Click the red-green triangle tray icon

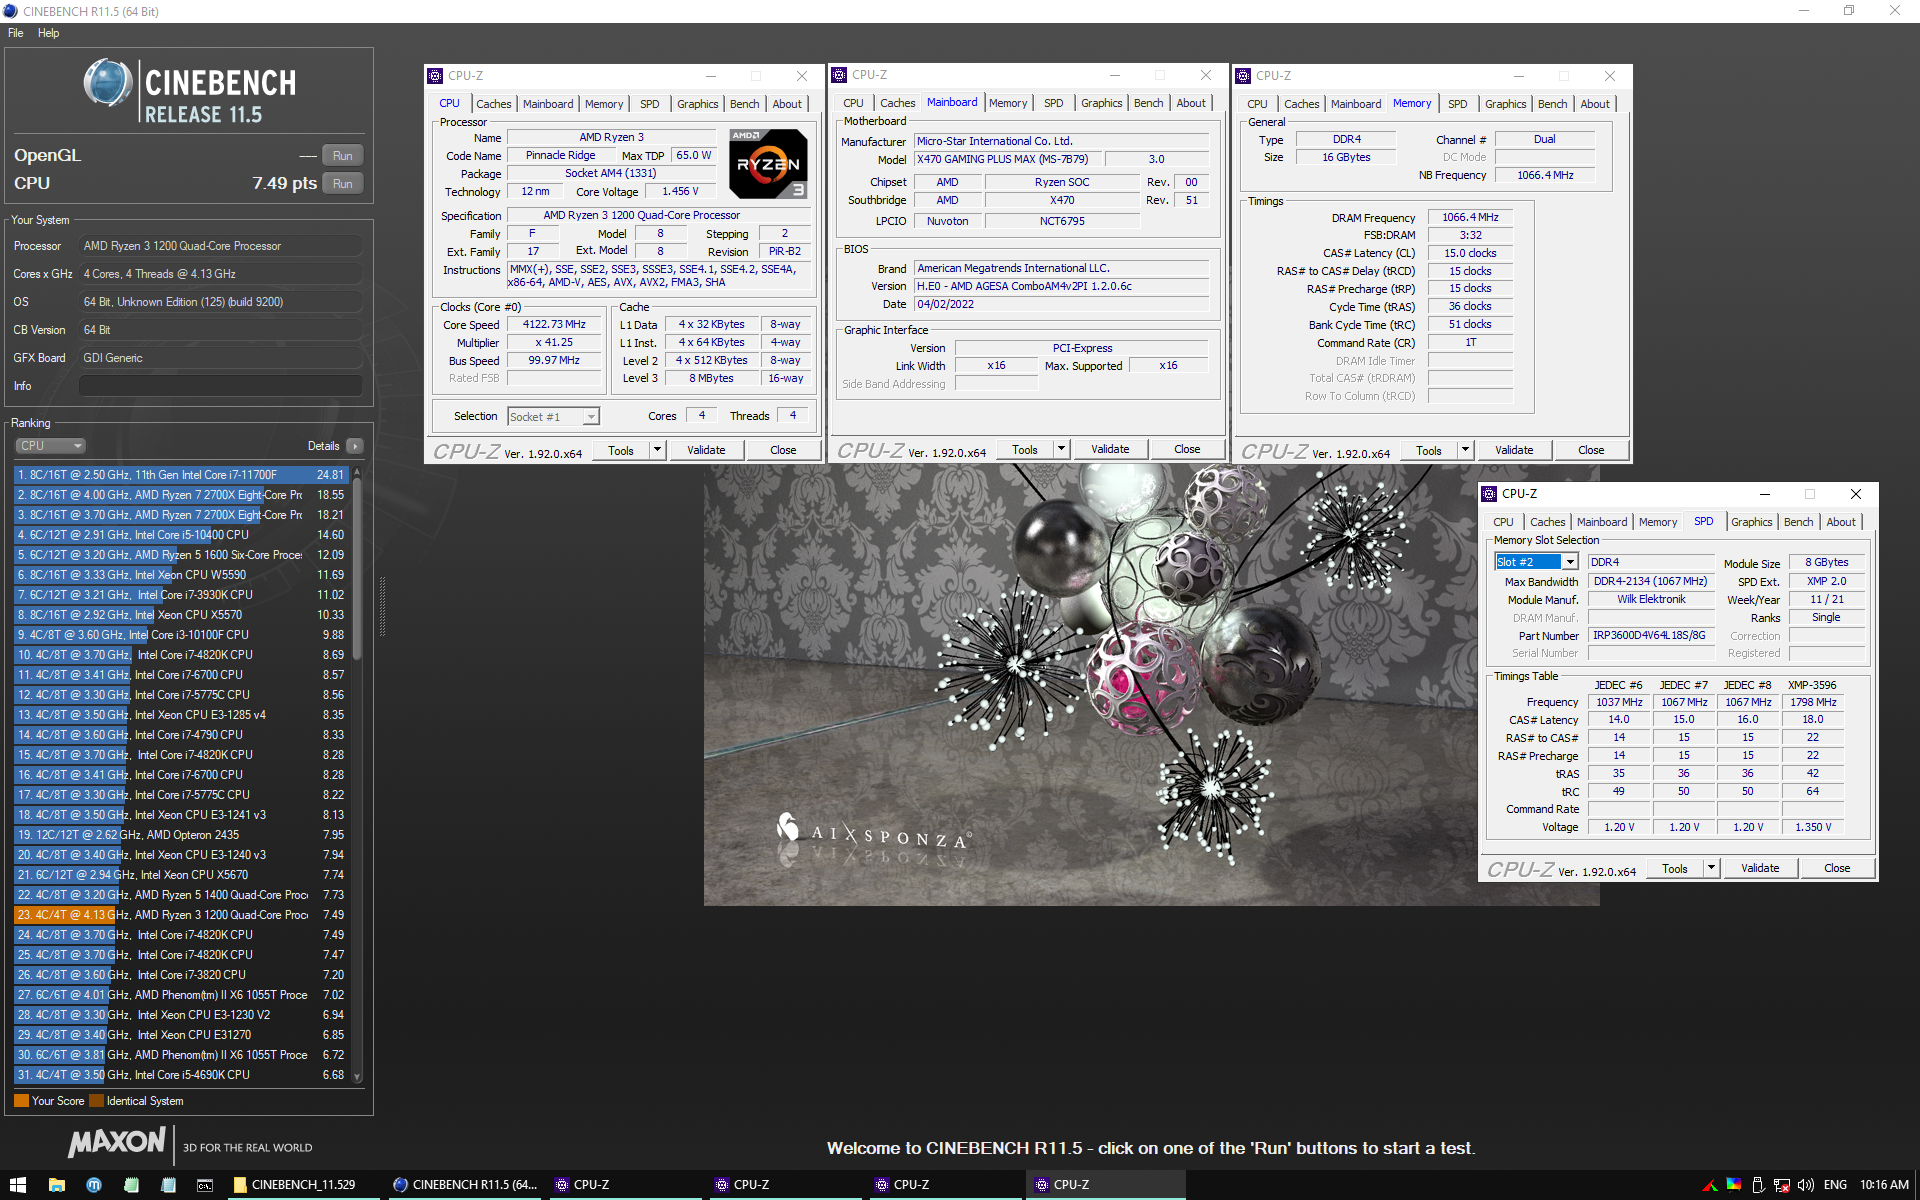point(1710,1186)
